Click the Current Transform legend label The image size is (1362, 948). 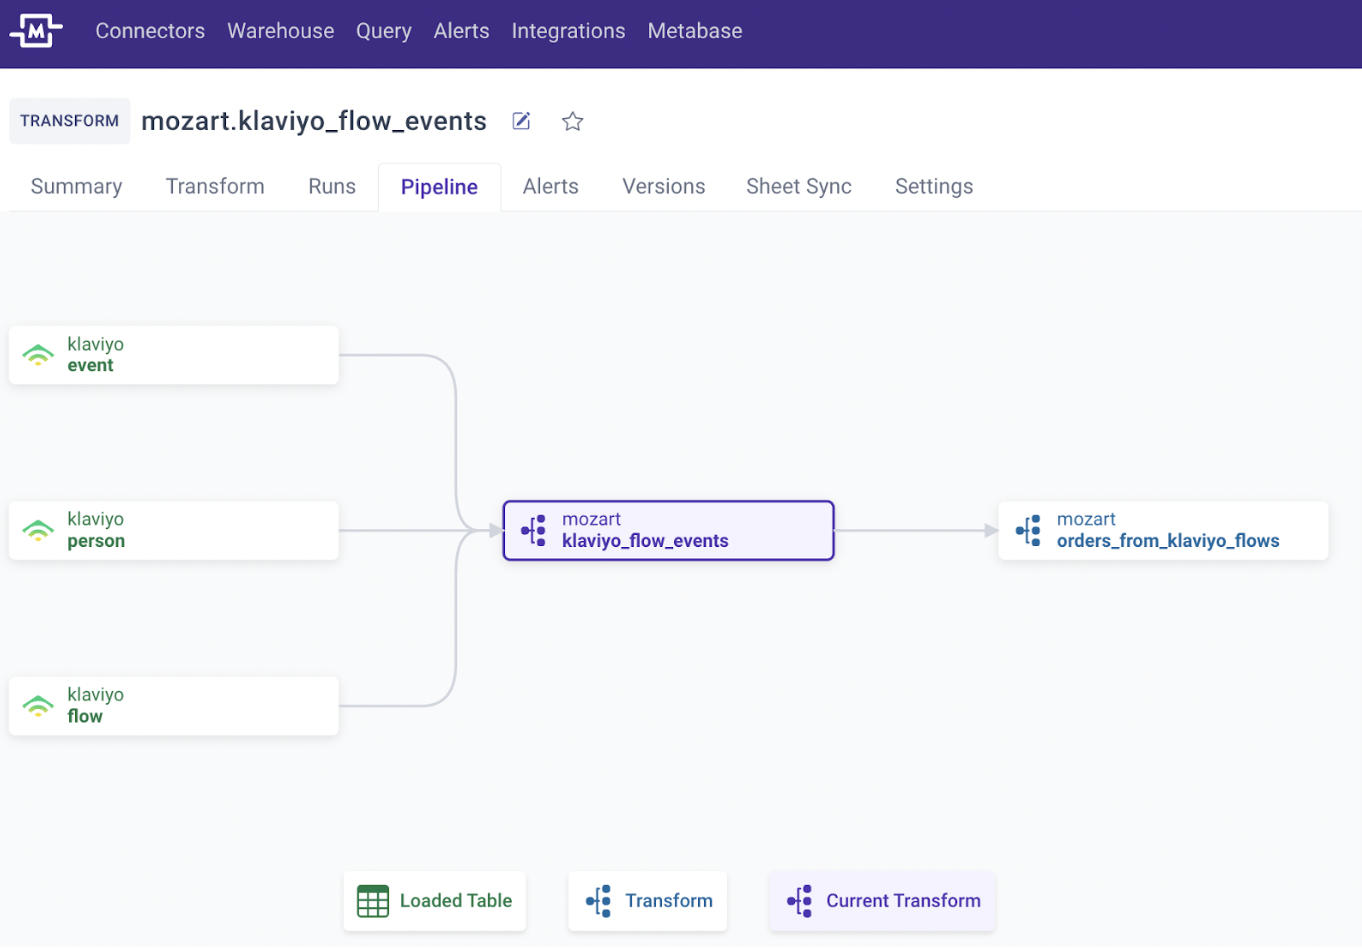pos(903,901)
